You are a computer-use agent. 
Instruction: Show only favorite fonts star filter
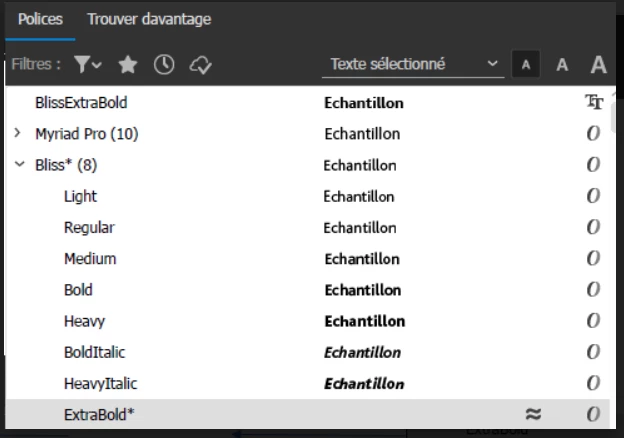coord(128,64)
